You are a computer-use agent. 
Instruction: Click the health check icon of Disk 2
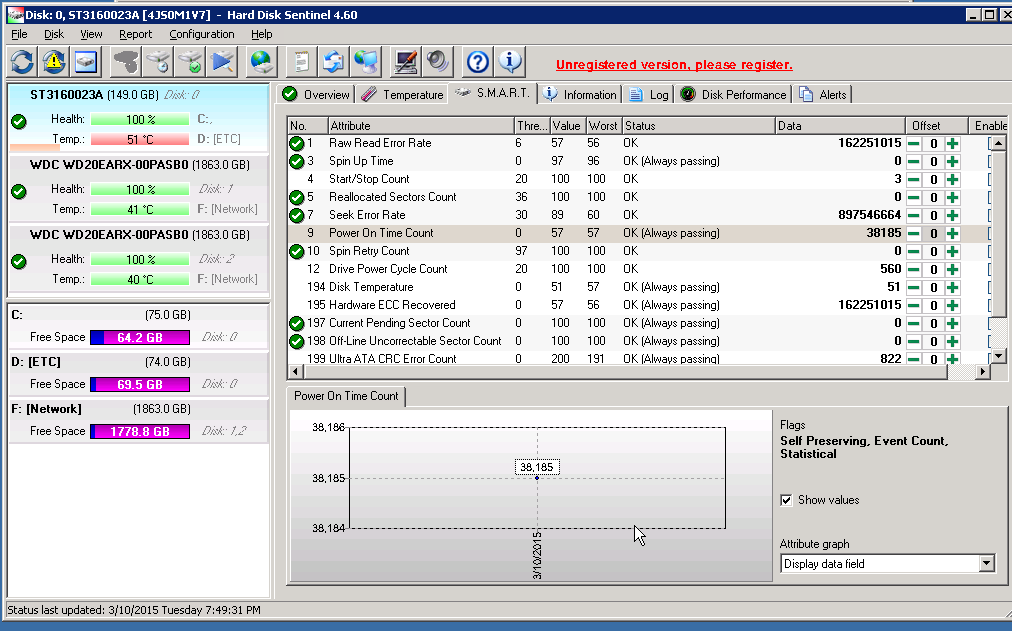19,261
